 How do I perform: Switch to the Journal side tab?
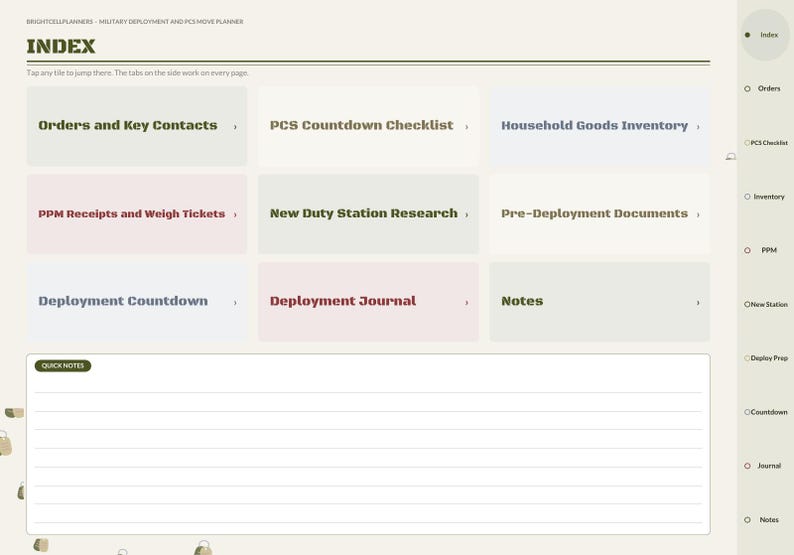[x=765, y=466]
